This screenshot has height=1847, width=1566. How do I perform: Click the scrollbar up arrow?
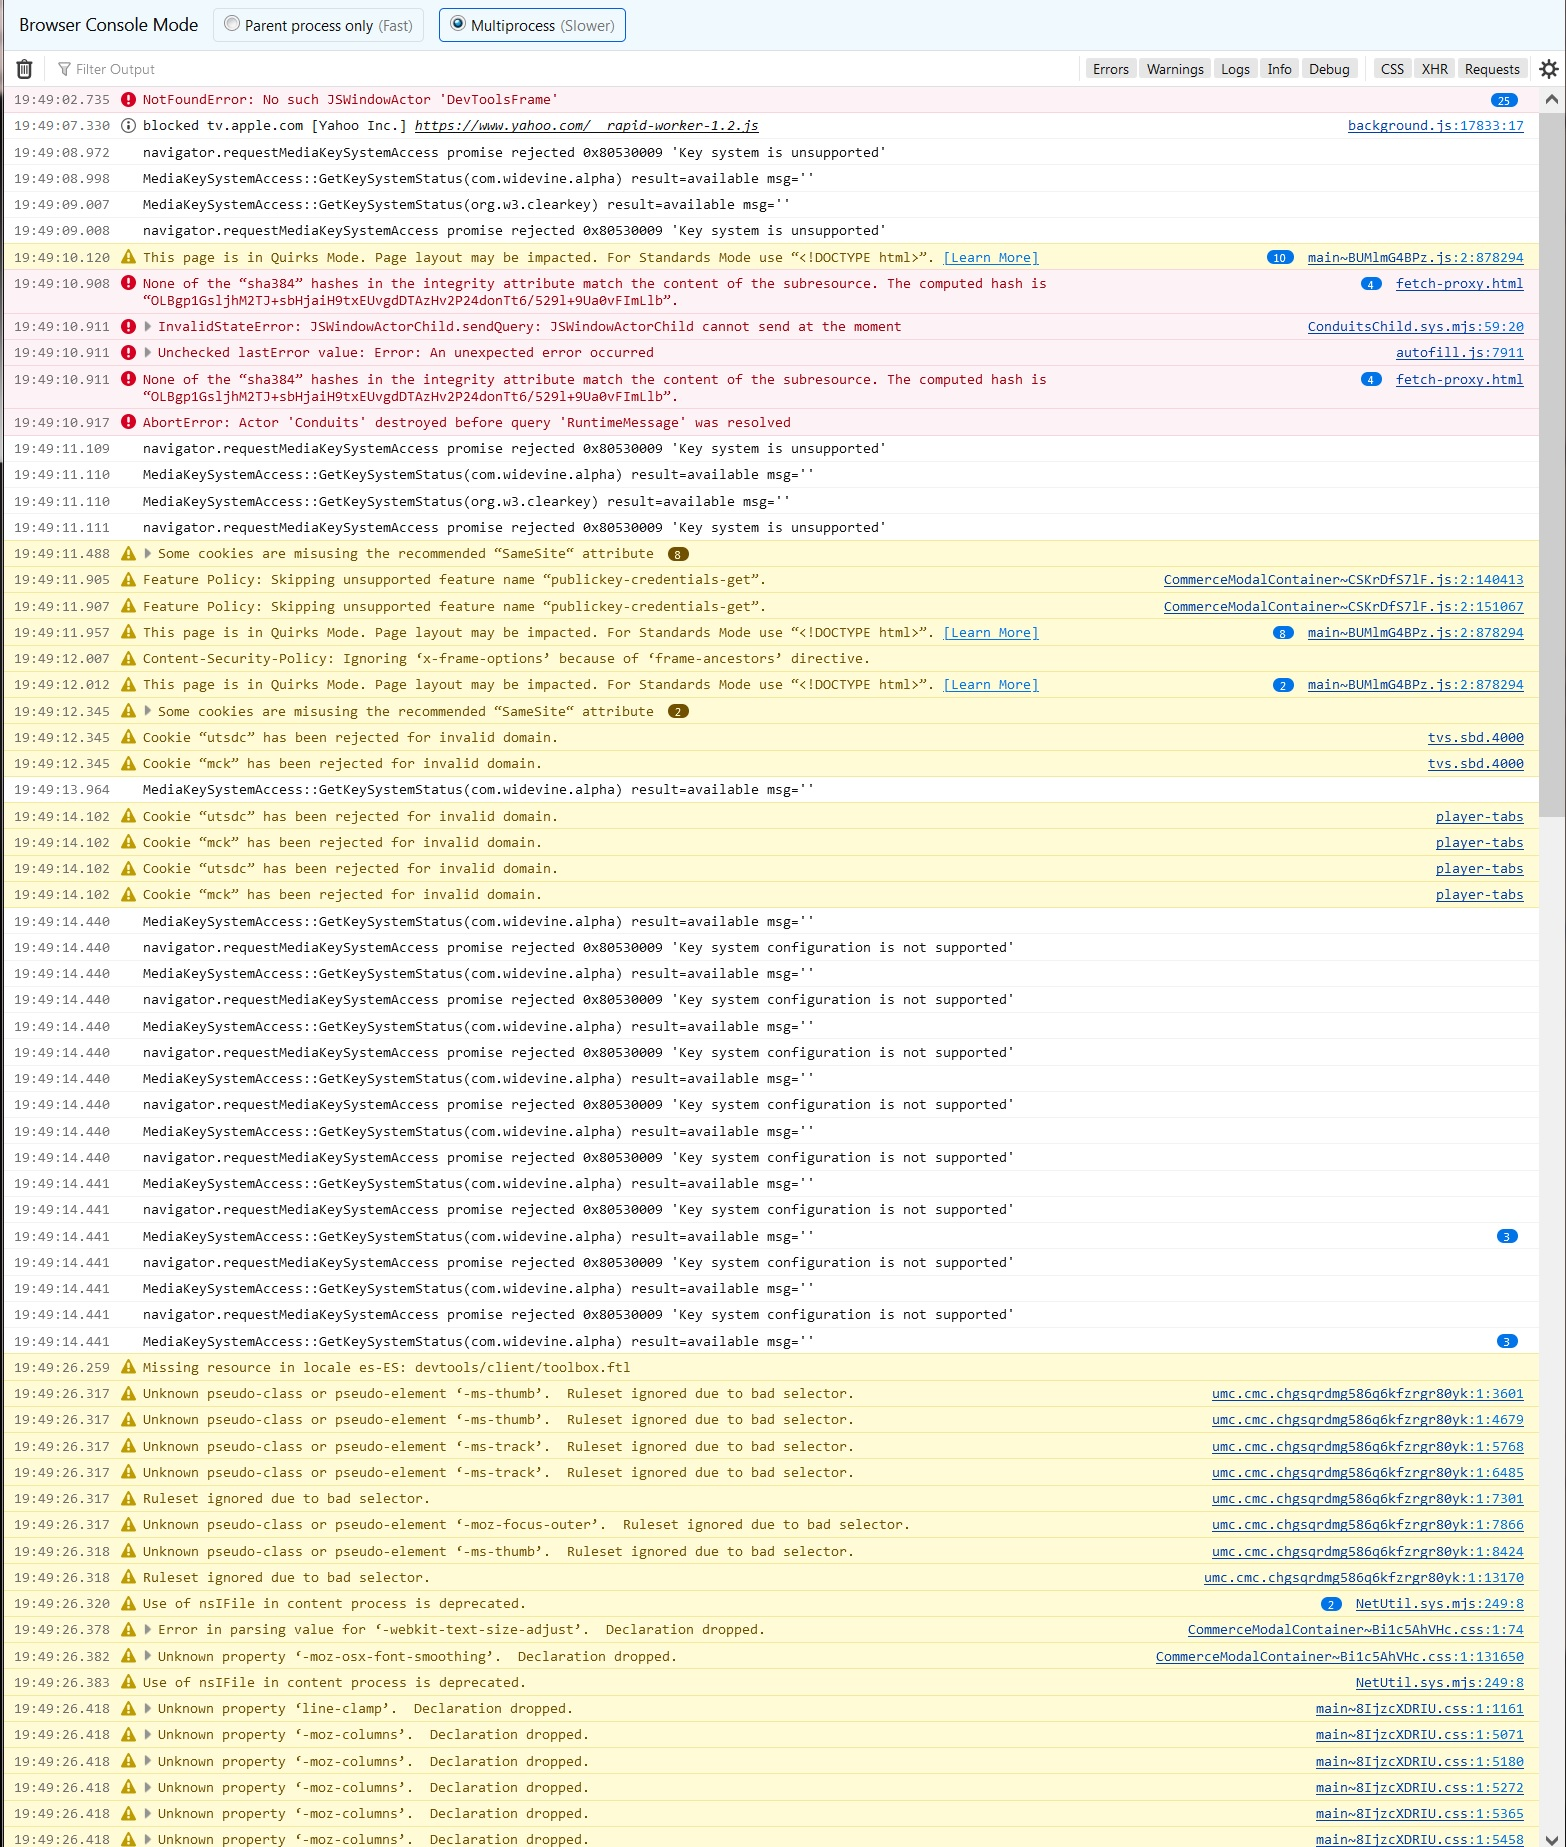point(1551,100)
